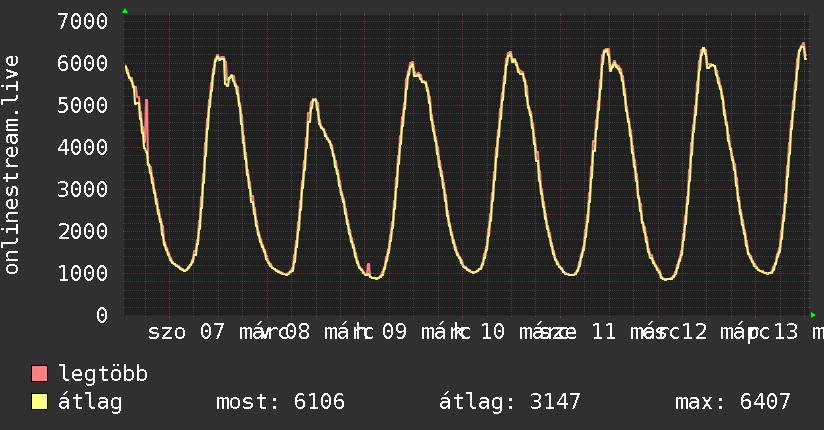Click the 2000 y-axis label
Image resolution: width=824 pixels, height=430 pixels.
[x=83, y=231]
